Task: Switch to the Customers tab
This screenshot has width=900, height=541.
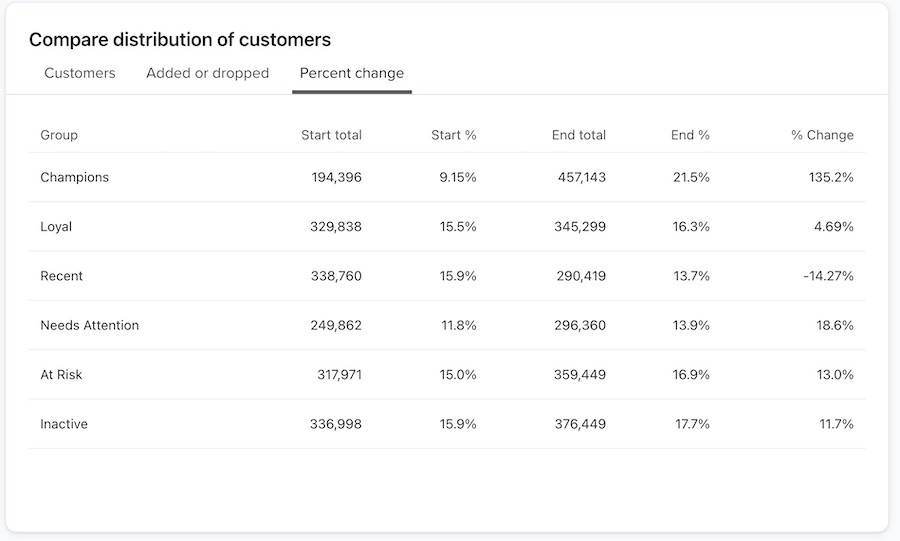Action: (x=80, y=73)
